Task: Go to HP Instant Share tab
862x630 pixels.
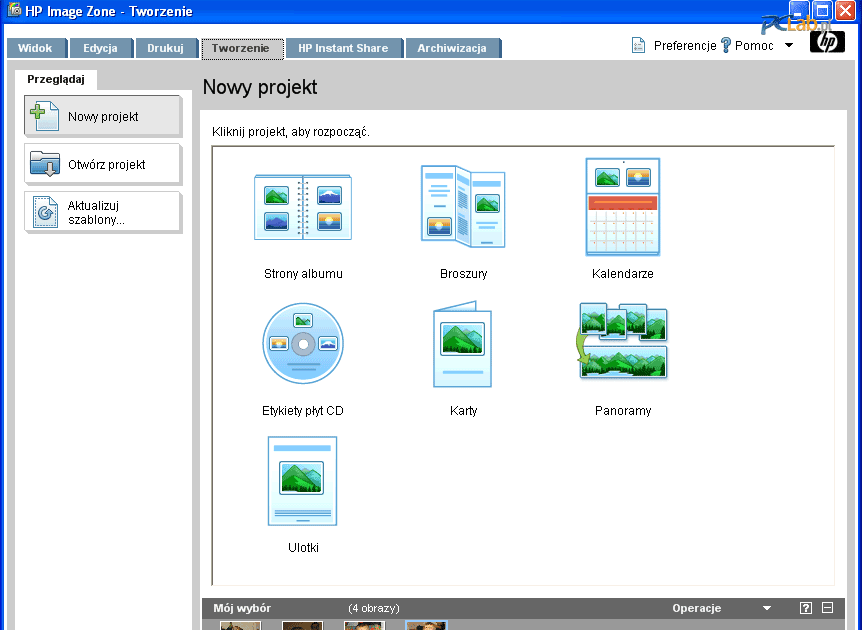Action: [344, 48]
